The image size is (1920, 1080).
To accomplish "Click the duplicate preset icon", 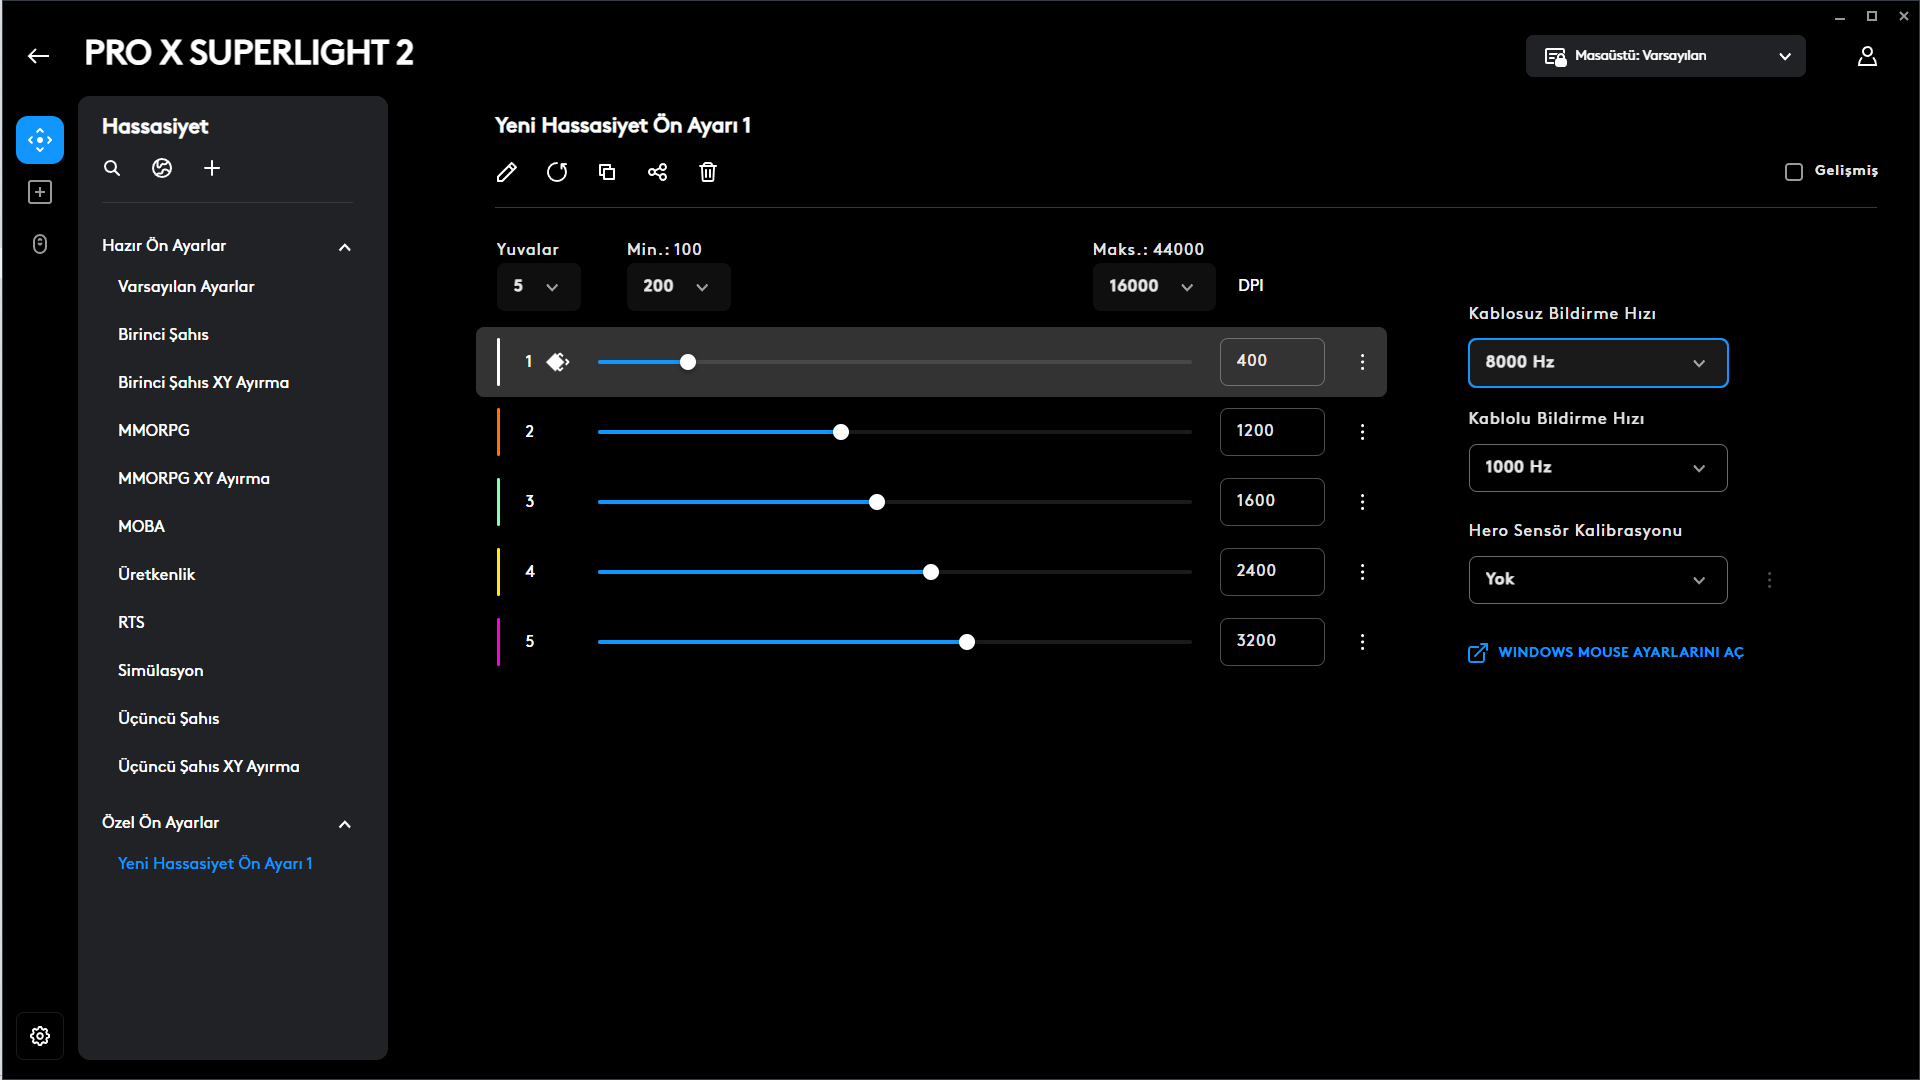I will tap(607, 172).
